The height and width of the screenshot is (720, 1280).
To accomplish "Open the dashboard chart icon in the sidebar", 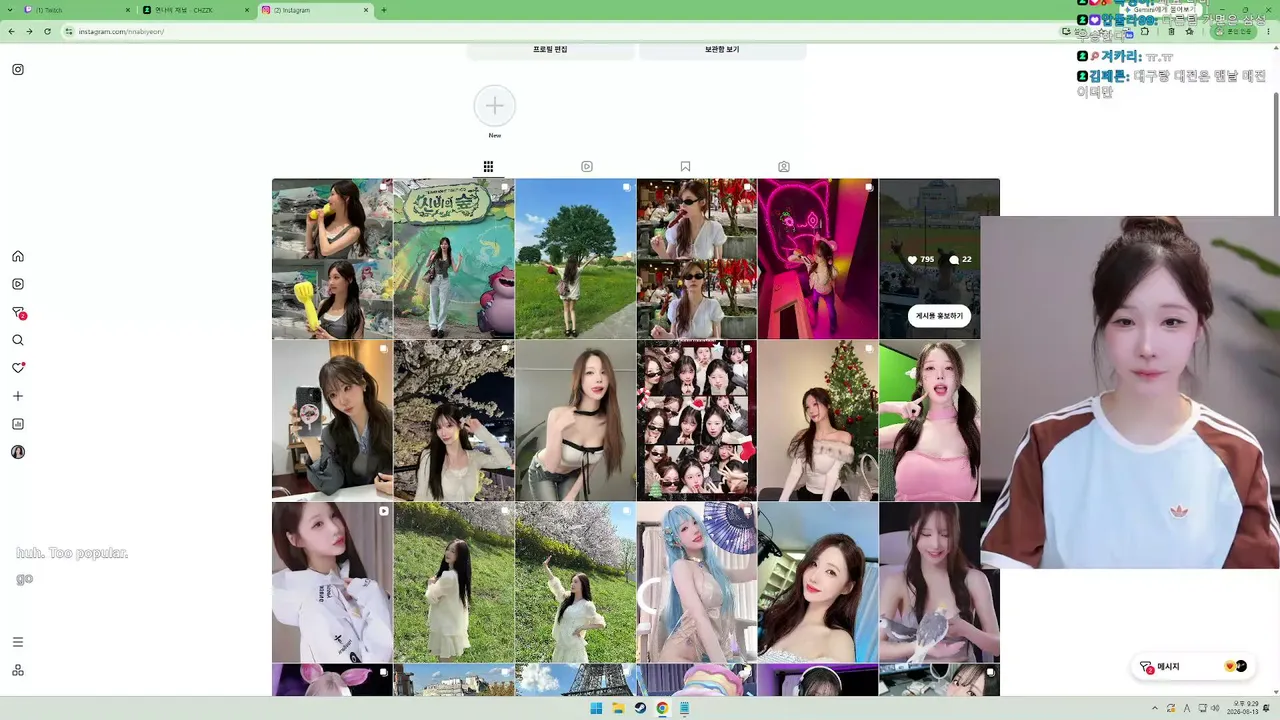I will 18,424.
